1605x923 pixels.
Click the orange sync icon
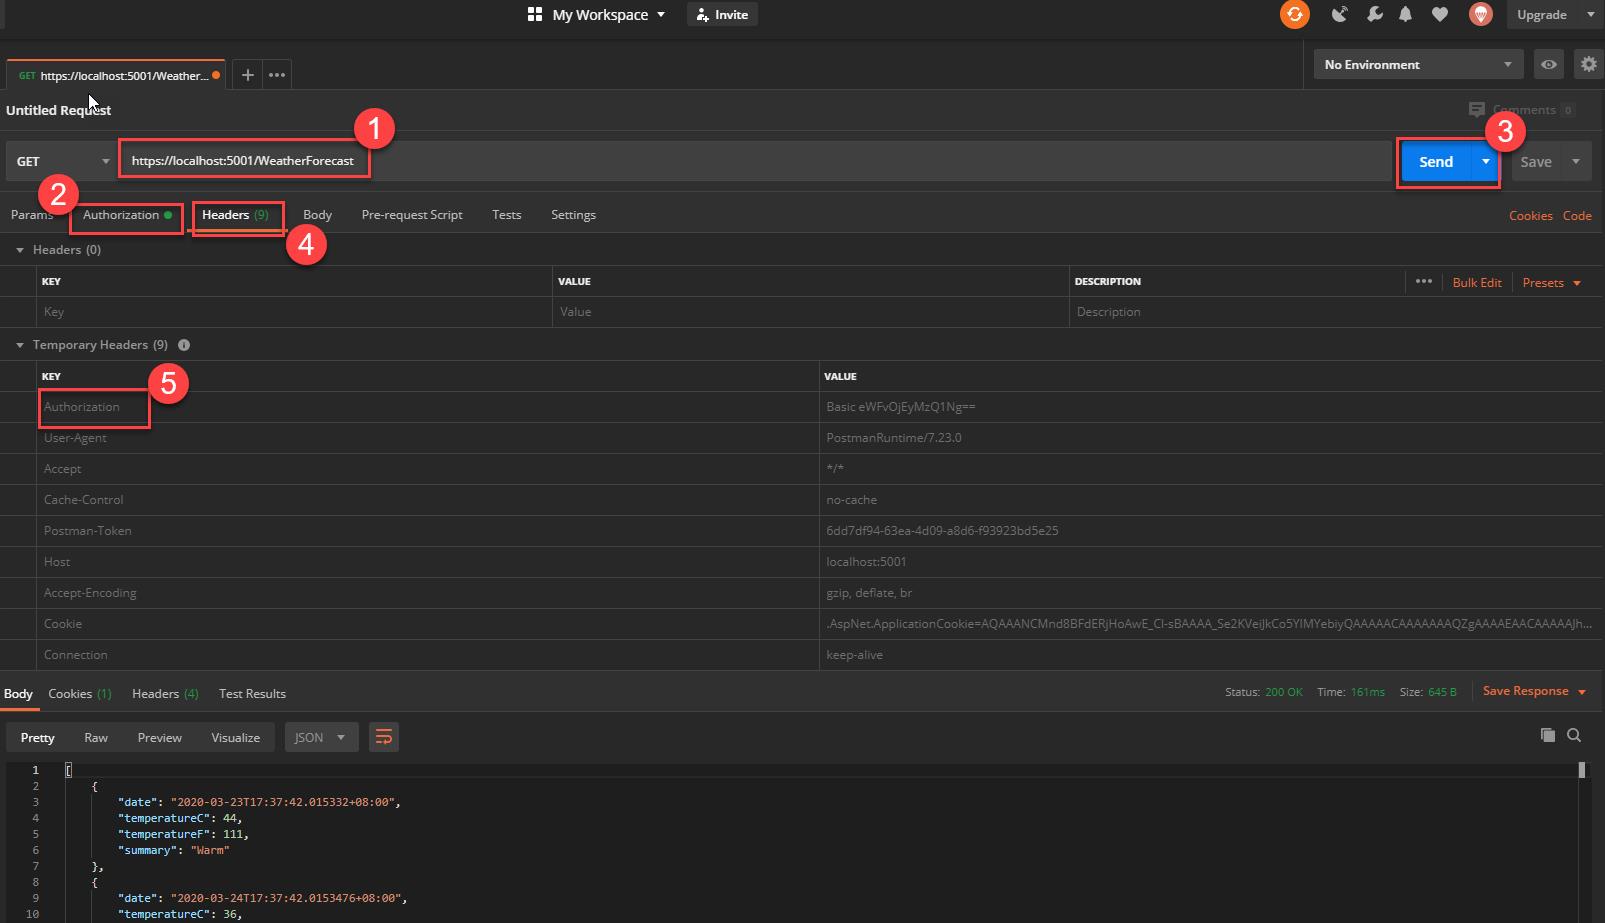tap(1294, 14)
